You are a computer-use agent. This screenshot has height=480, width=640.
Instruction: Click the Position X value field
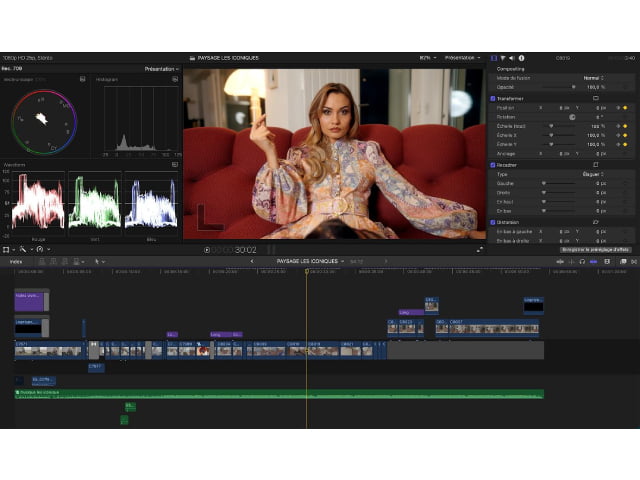(564, 108)
